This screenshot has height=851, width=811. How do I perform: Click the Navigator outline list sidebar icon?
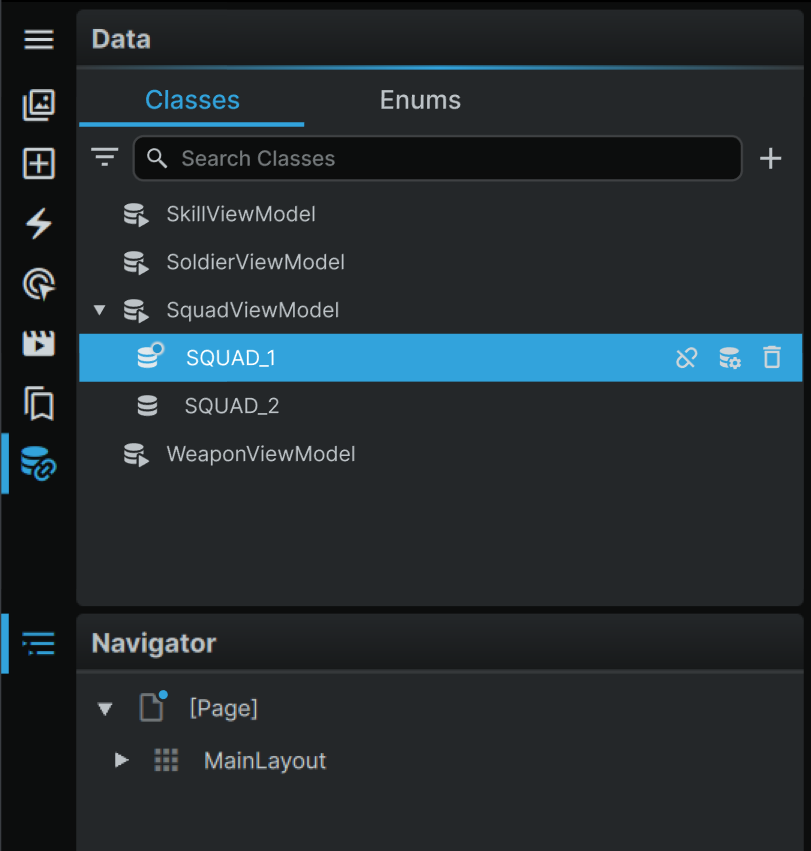(39, 643)
